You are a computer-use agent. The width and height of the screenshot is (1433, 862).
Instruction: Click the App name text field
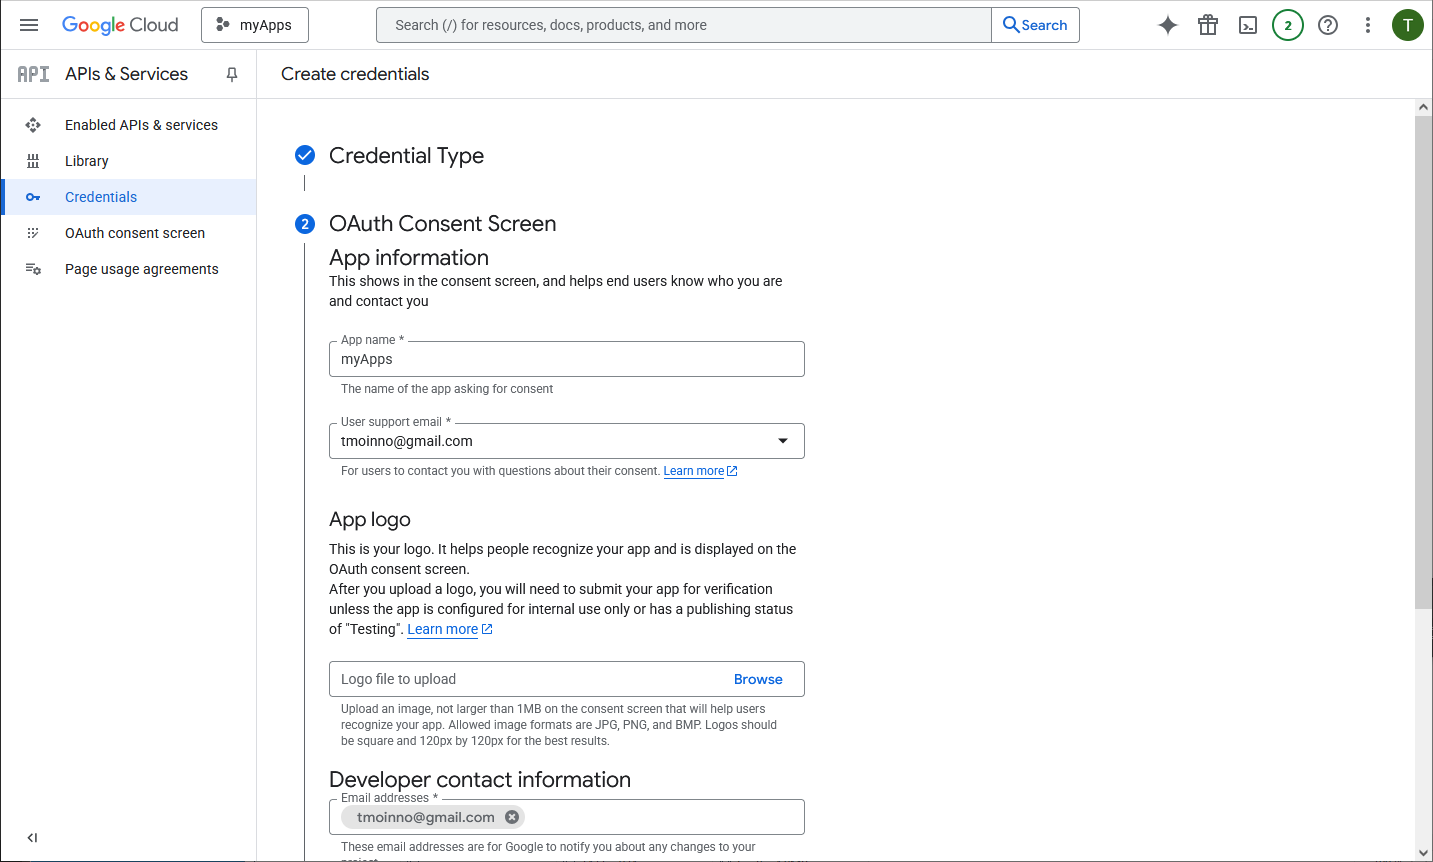click(x=566, y=360)
